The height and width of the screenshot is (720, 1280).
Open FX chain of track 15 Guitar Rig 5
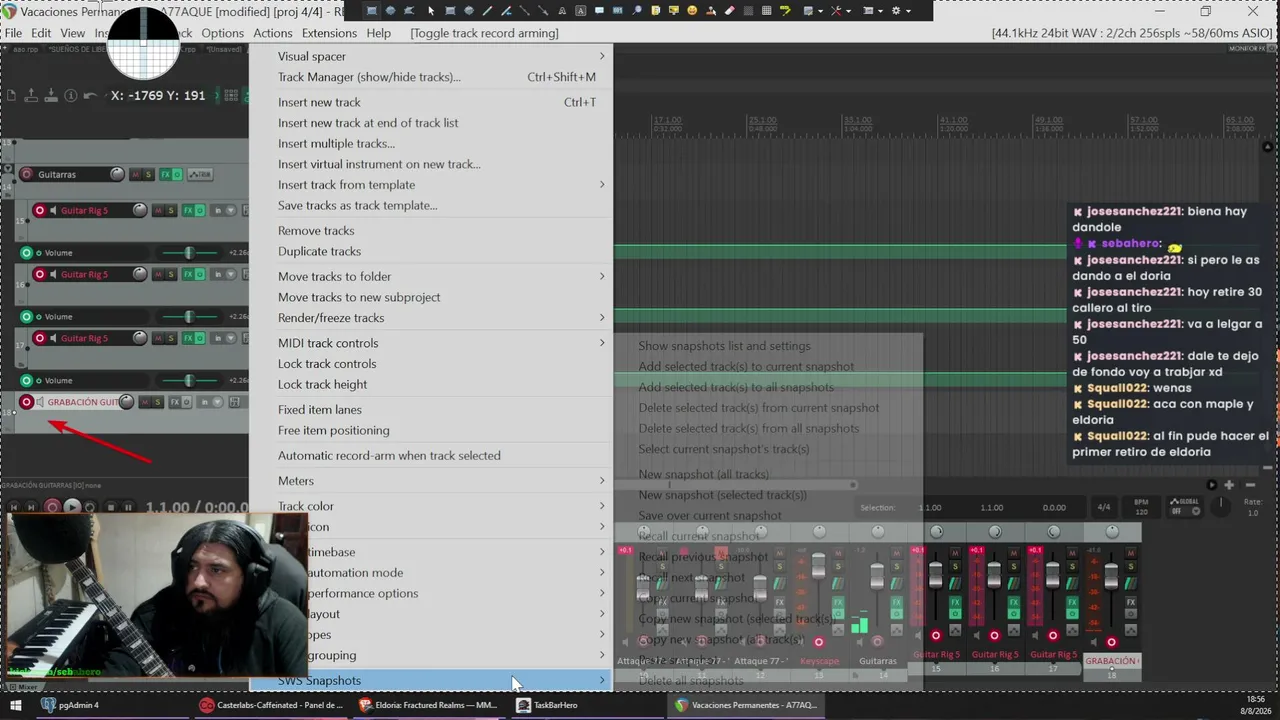[x=188, y=211]
